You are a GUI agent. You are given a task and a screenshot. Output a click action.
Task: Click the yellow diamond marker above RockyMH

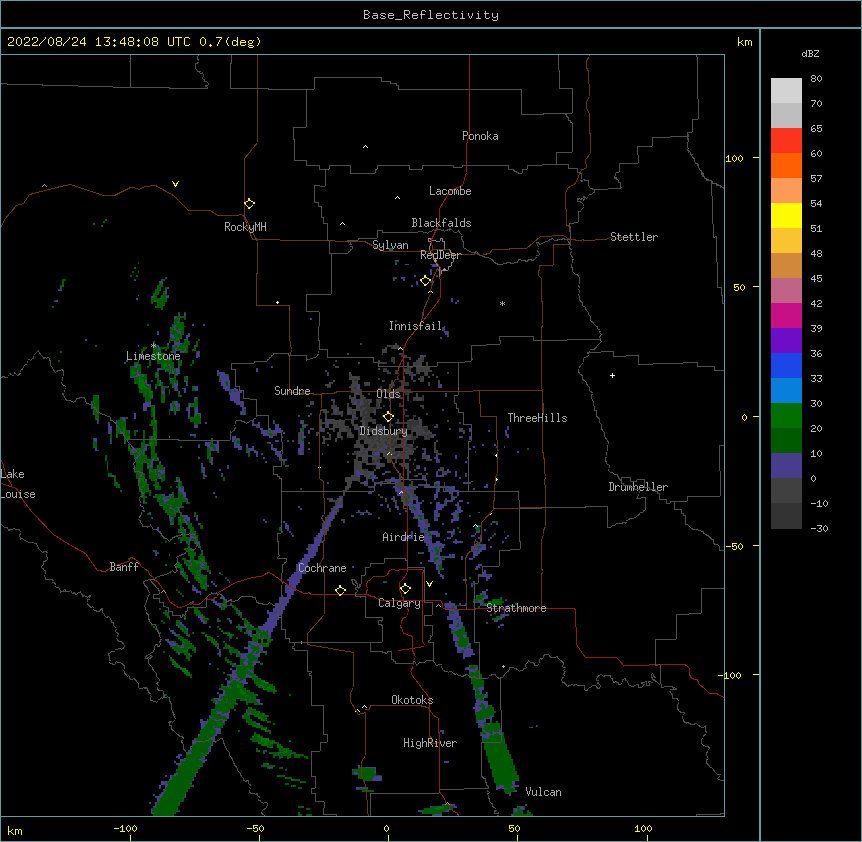pyautogui.click(x=250, y=204)
